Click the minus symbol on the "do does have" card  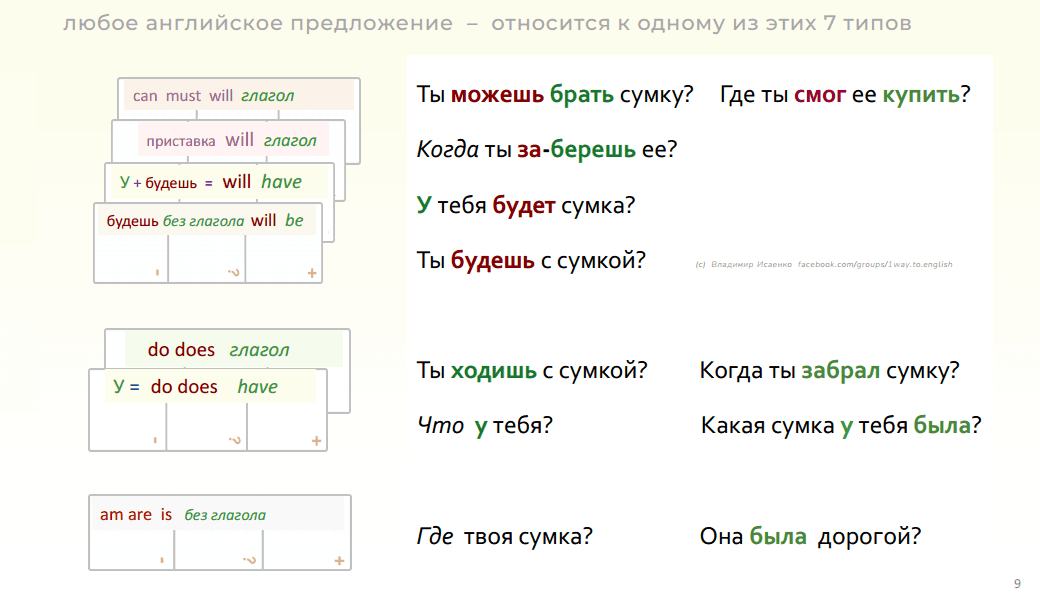point(155,440)
